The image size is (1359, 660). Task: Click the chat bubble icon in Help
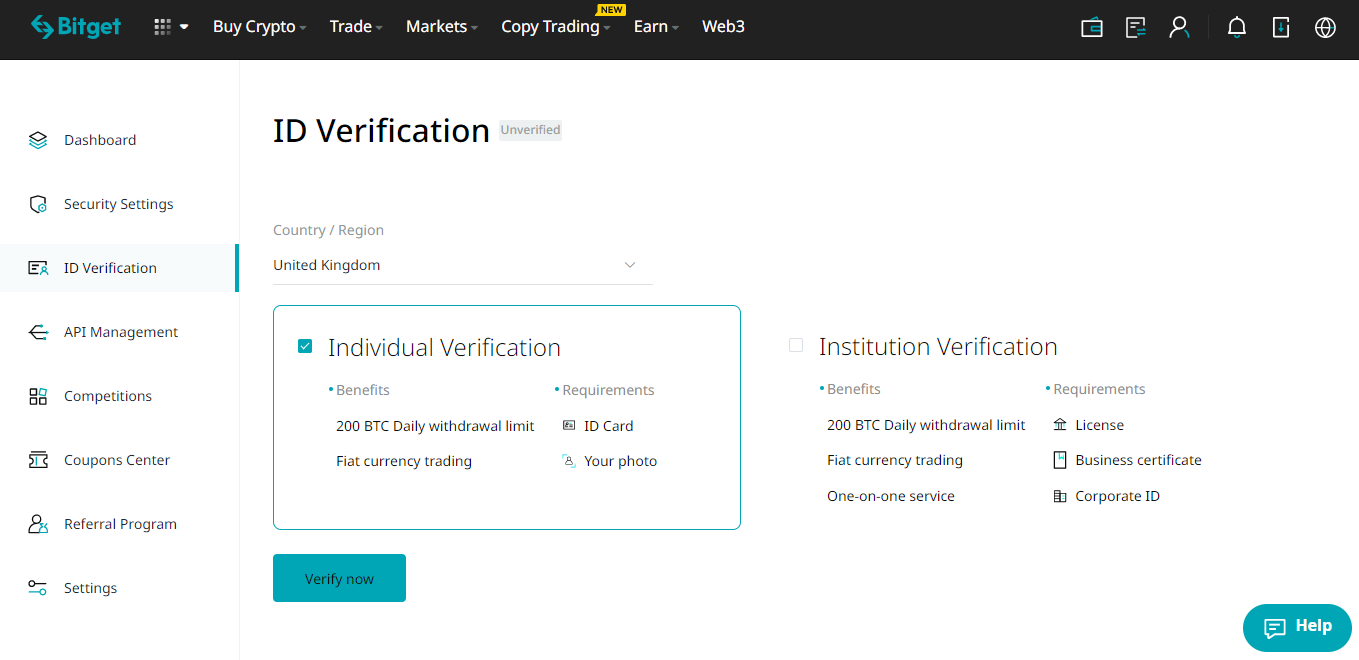coord(1275,628)
